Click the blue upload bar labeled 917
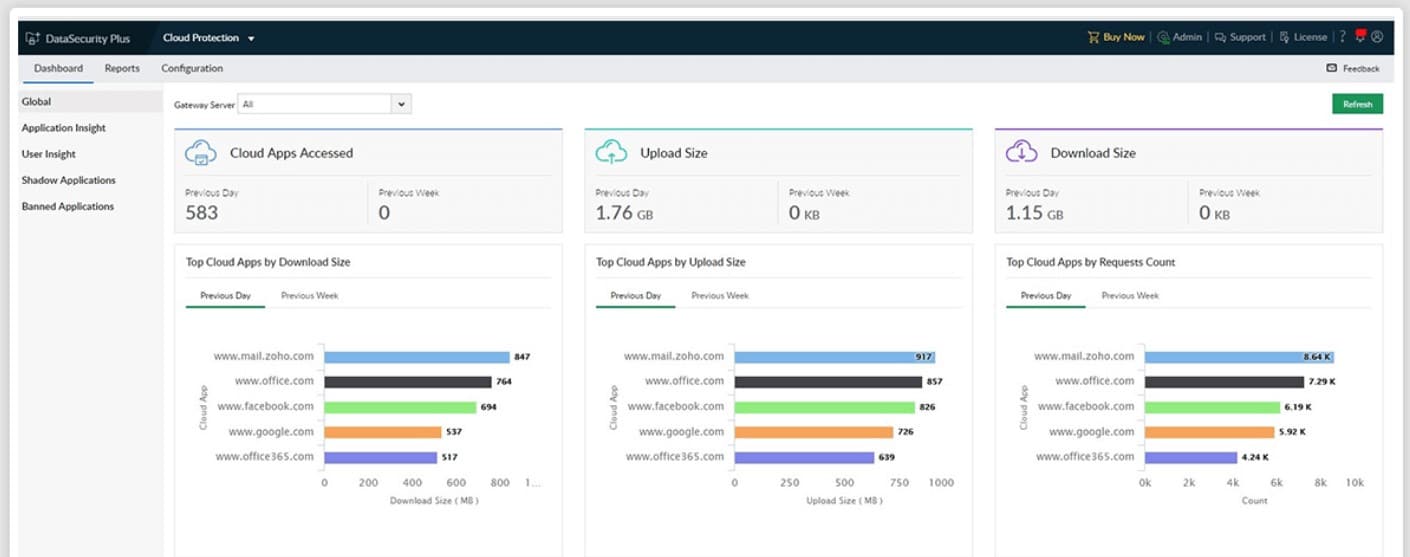The height and width of the screenshot is (557, 1410). pos(835,357)
